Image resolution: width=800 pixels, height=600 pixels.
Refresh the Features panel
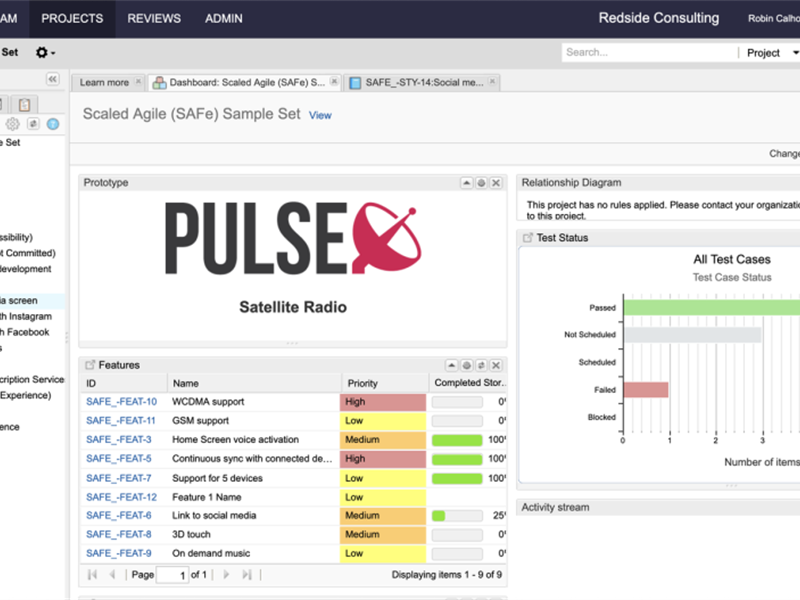[481, 366]
